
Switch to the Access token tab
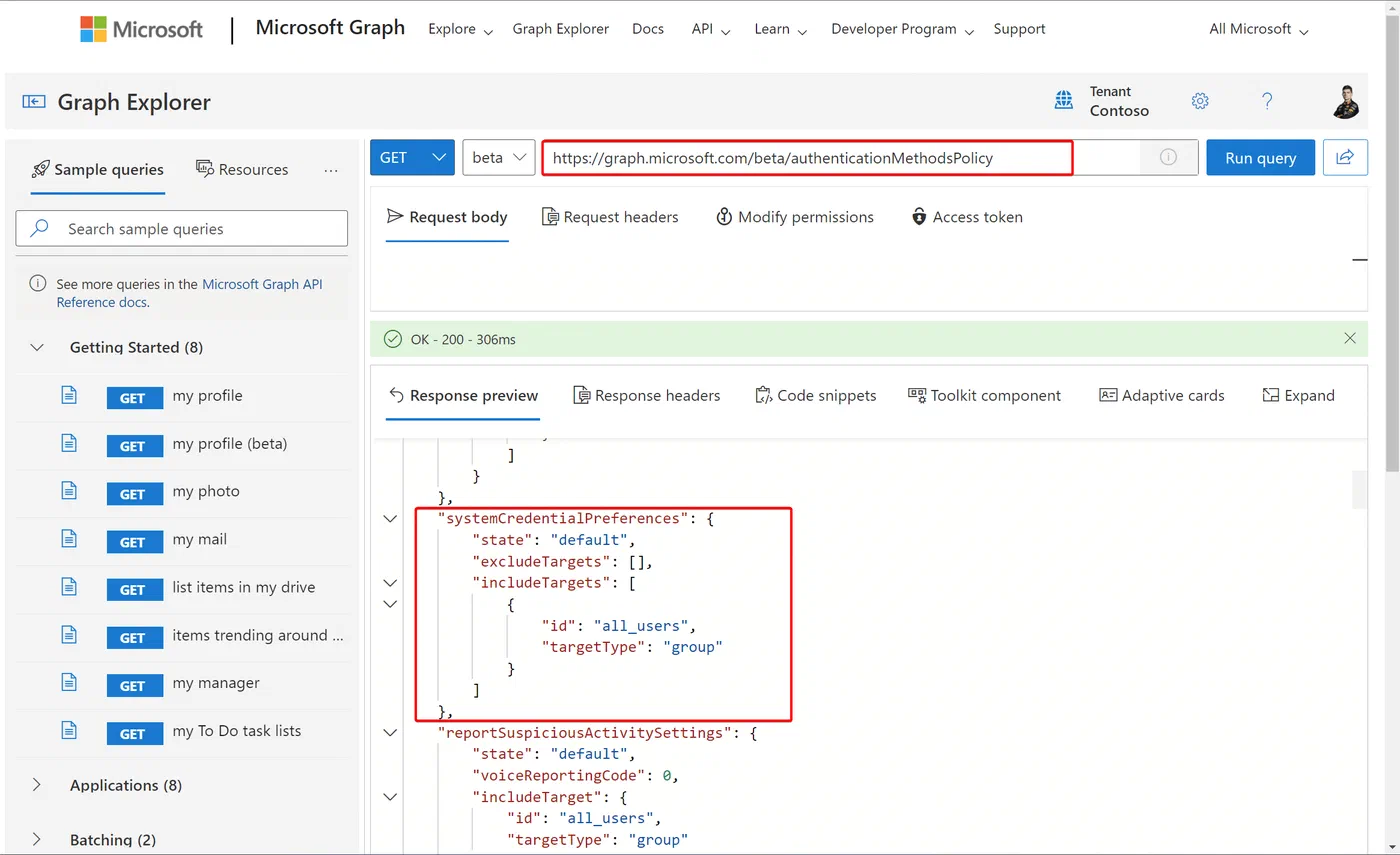coord(967,217)
